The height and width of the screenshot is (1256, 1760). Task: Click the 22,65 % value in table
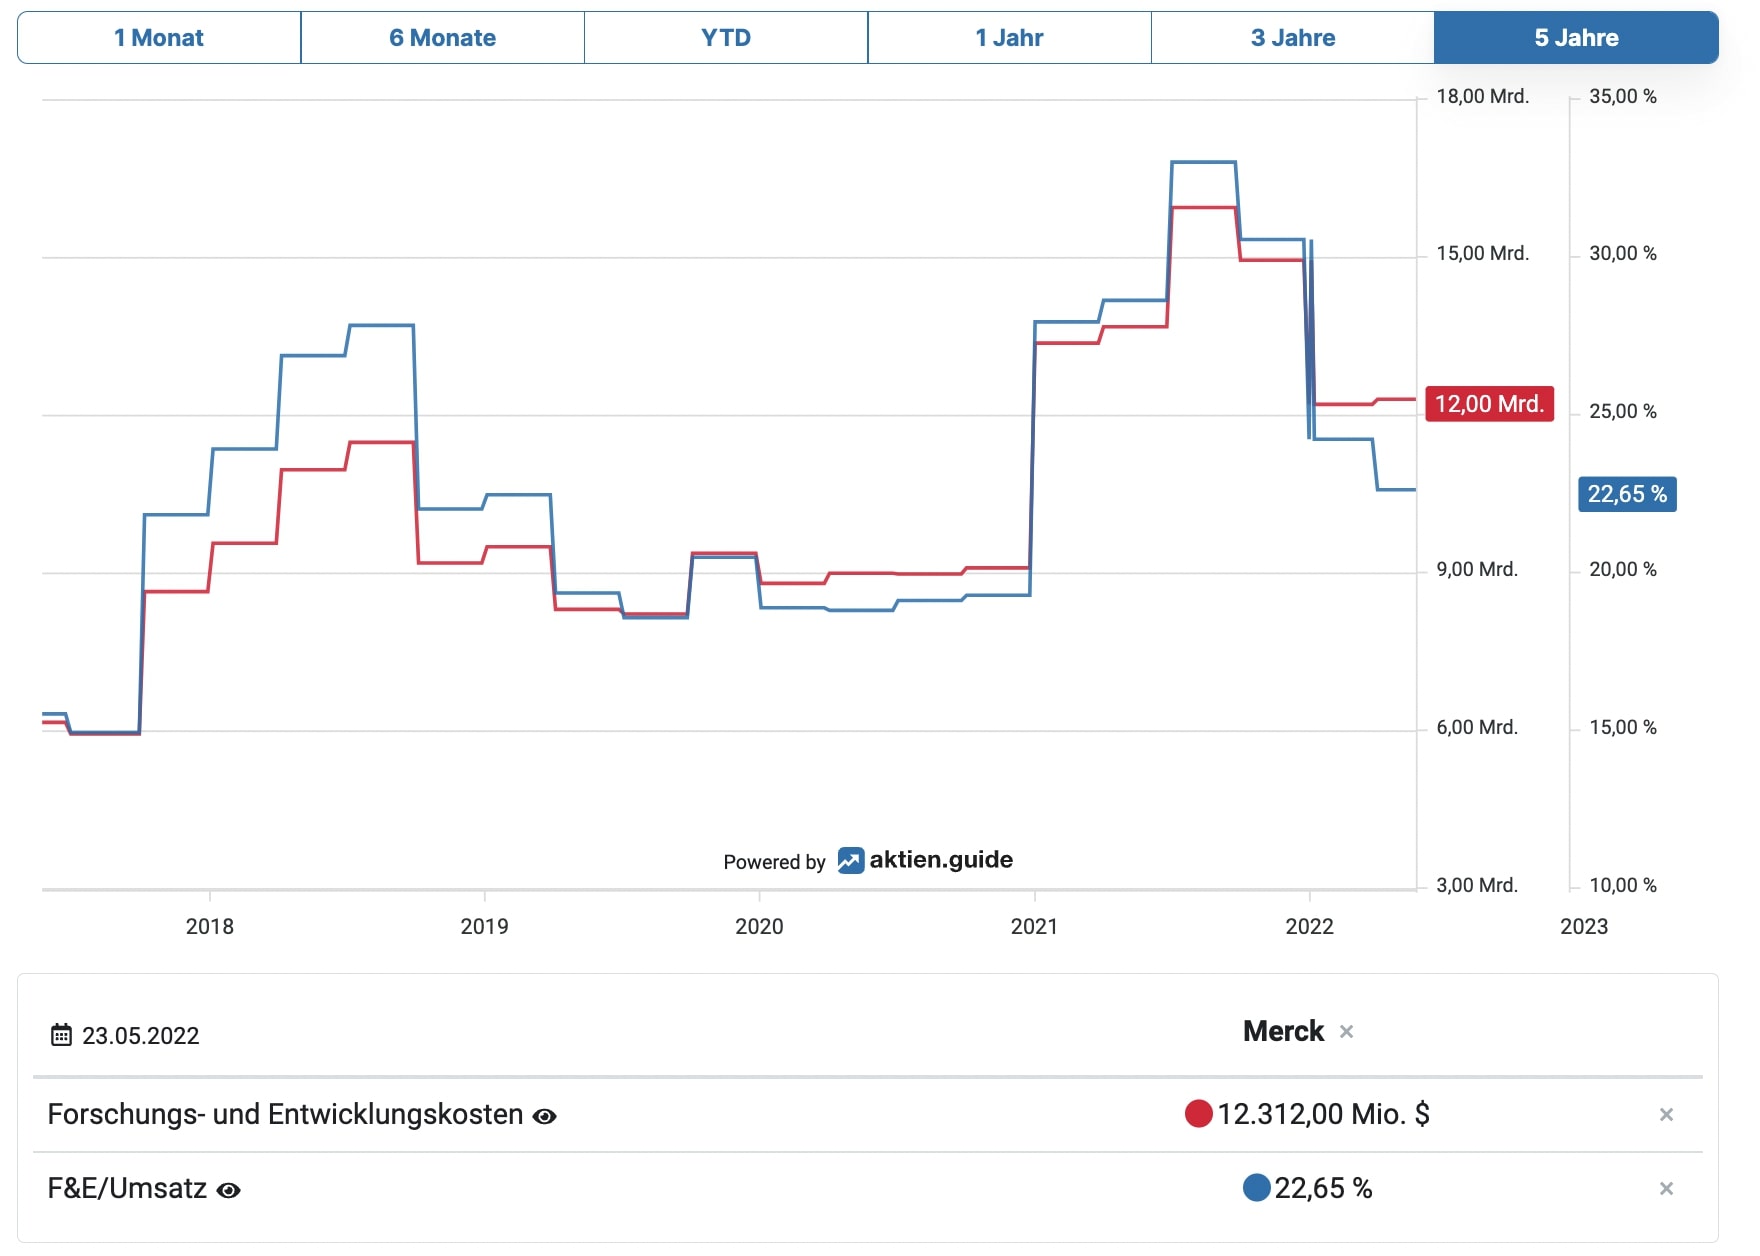1323,1188
